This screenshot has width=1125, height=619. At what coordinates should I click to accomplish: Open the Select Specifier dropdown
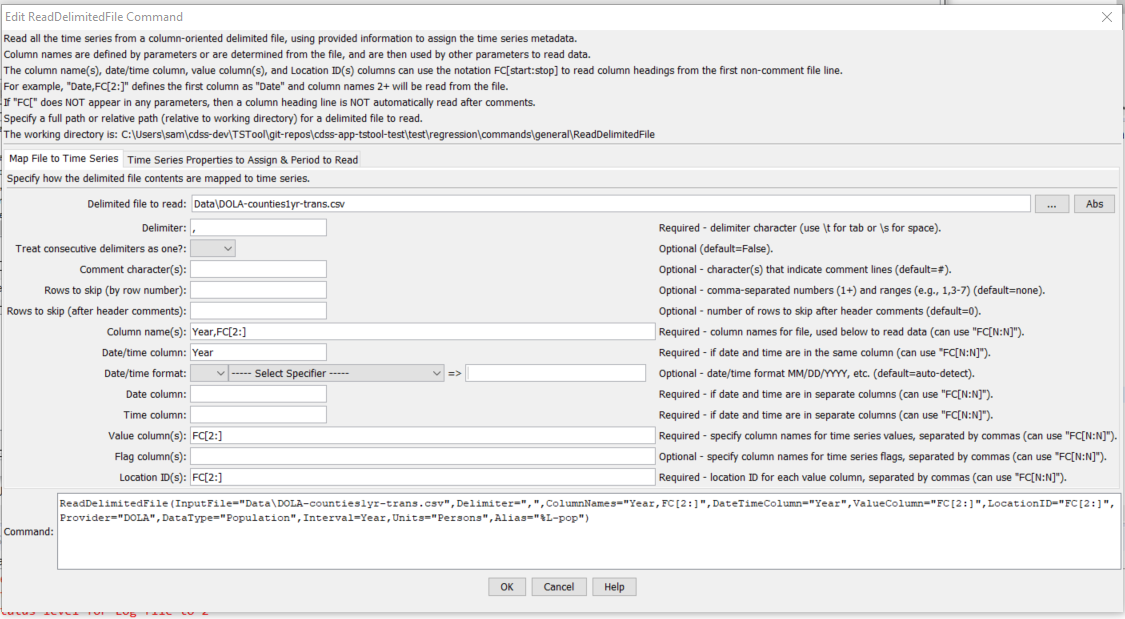336,373
